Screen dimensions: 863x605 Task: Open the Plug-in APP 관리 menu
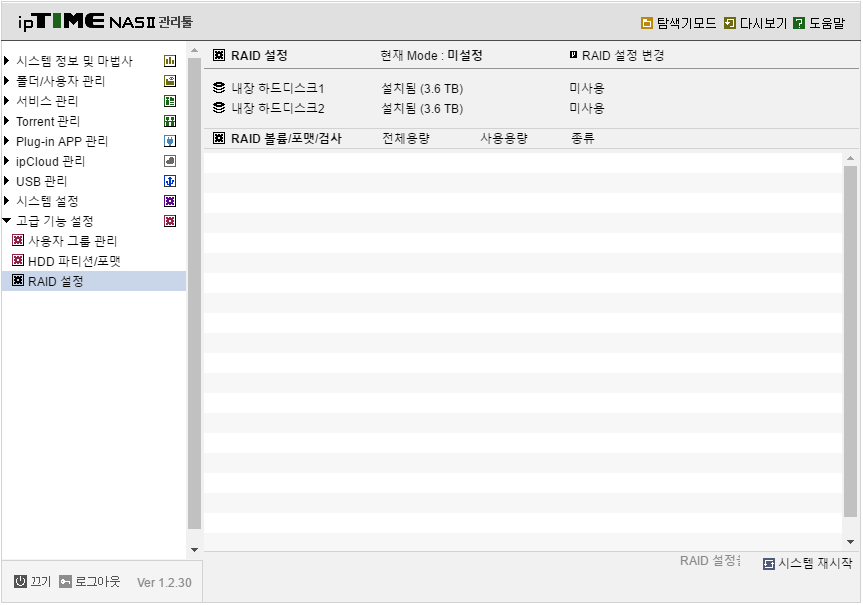coord(62,141)
